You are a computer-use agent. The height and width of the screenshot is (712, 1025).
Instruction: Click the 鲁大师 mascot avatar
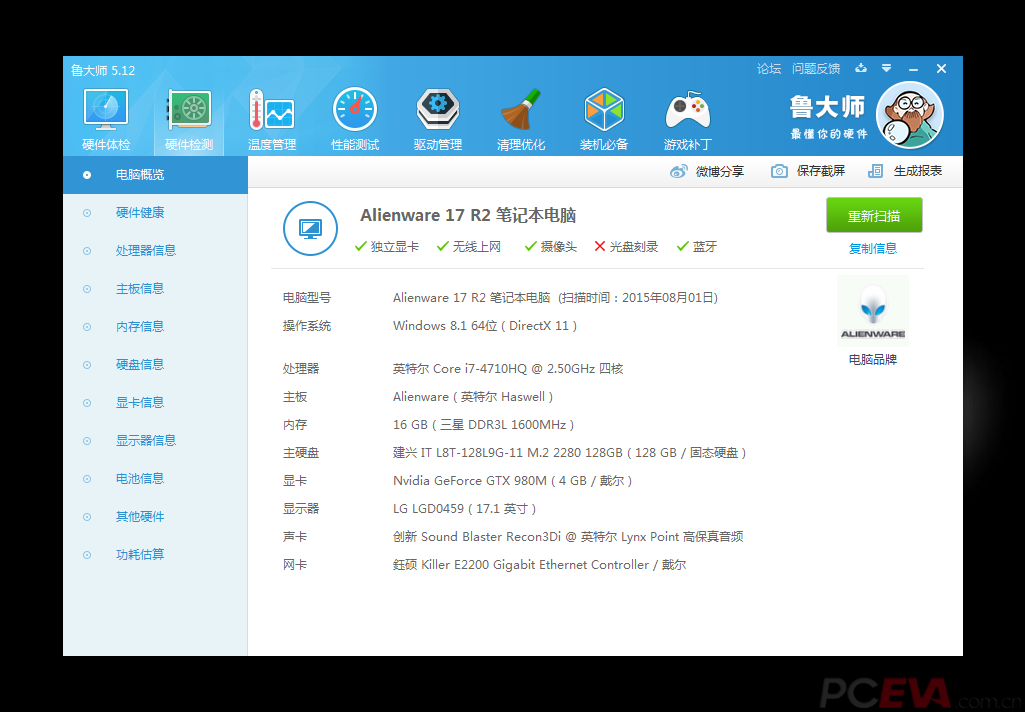click(x=909, y=115)
